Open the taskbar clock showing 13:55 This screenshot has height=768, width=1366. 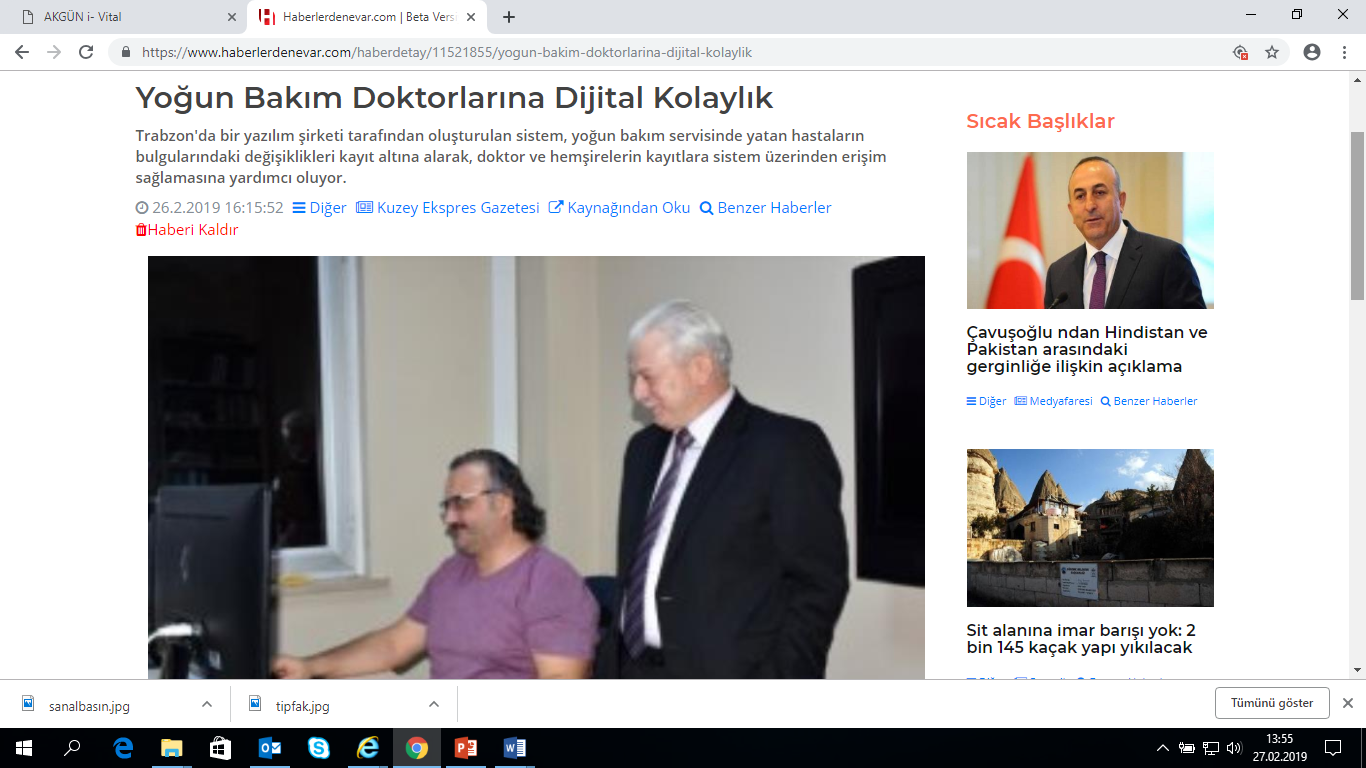1279,748
